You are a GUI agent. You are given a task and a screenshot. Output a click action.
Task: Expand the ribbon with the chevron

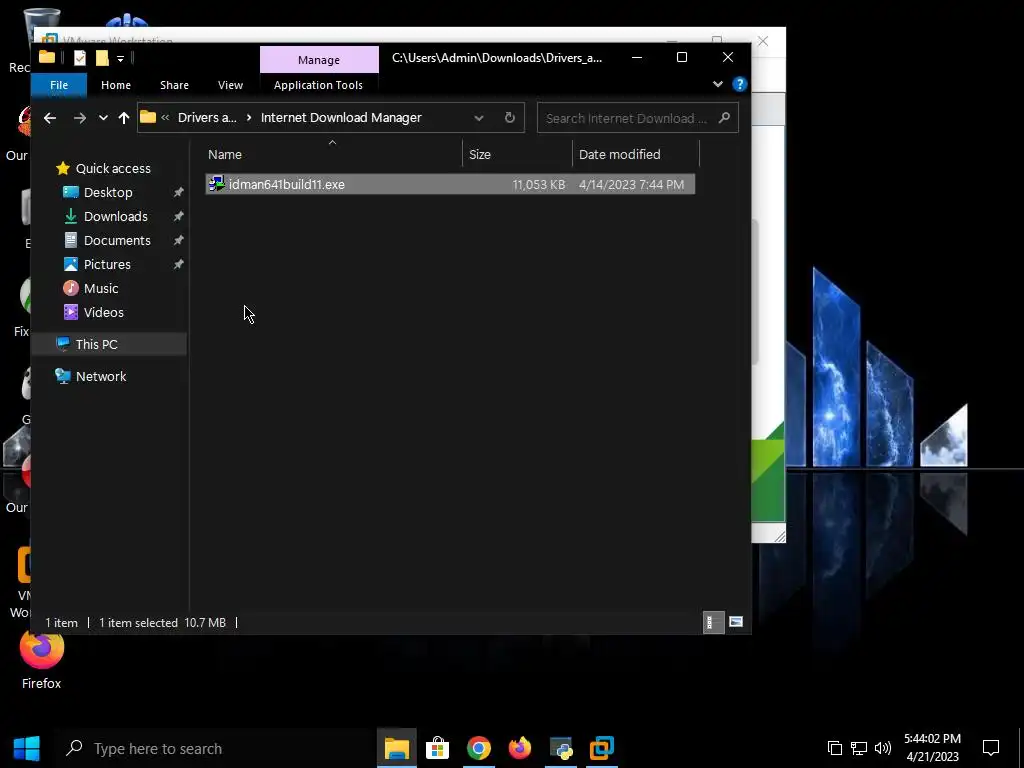point(718,84)
